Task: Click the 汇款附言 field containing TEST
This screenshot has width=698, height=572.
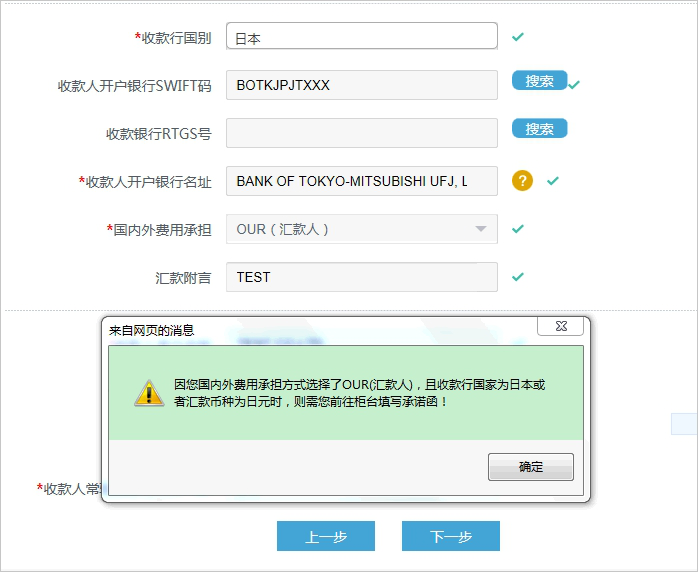Action: (361, 277)
